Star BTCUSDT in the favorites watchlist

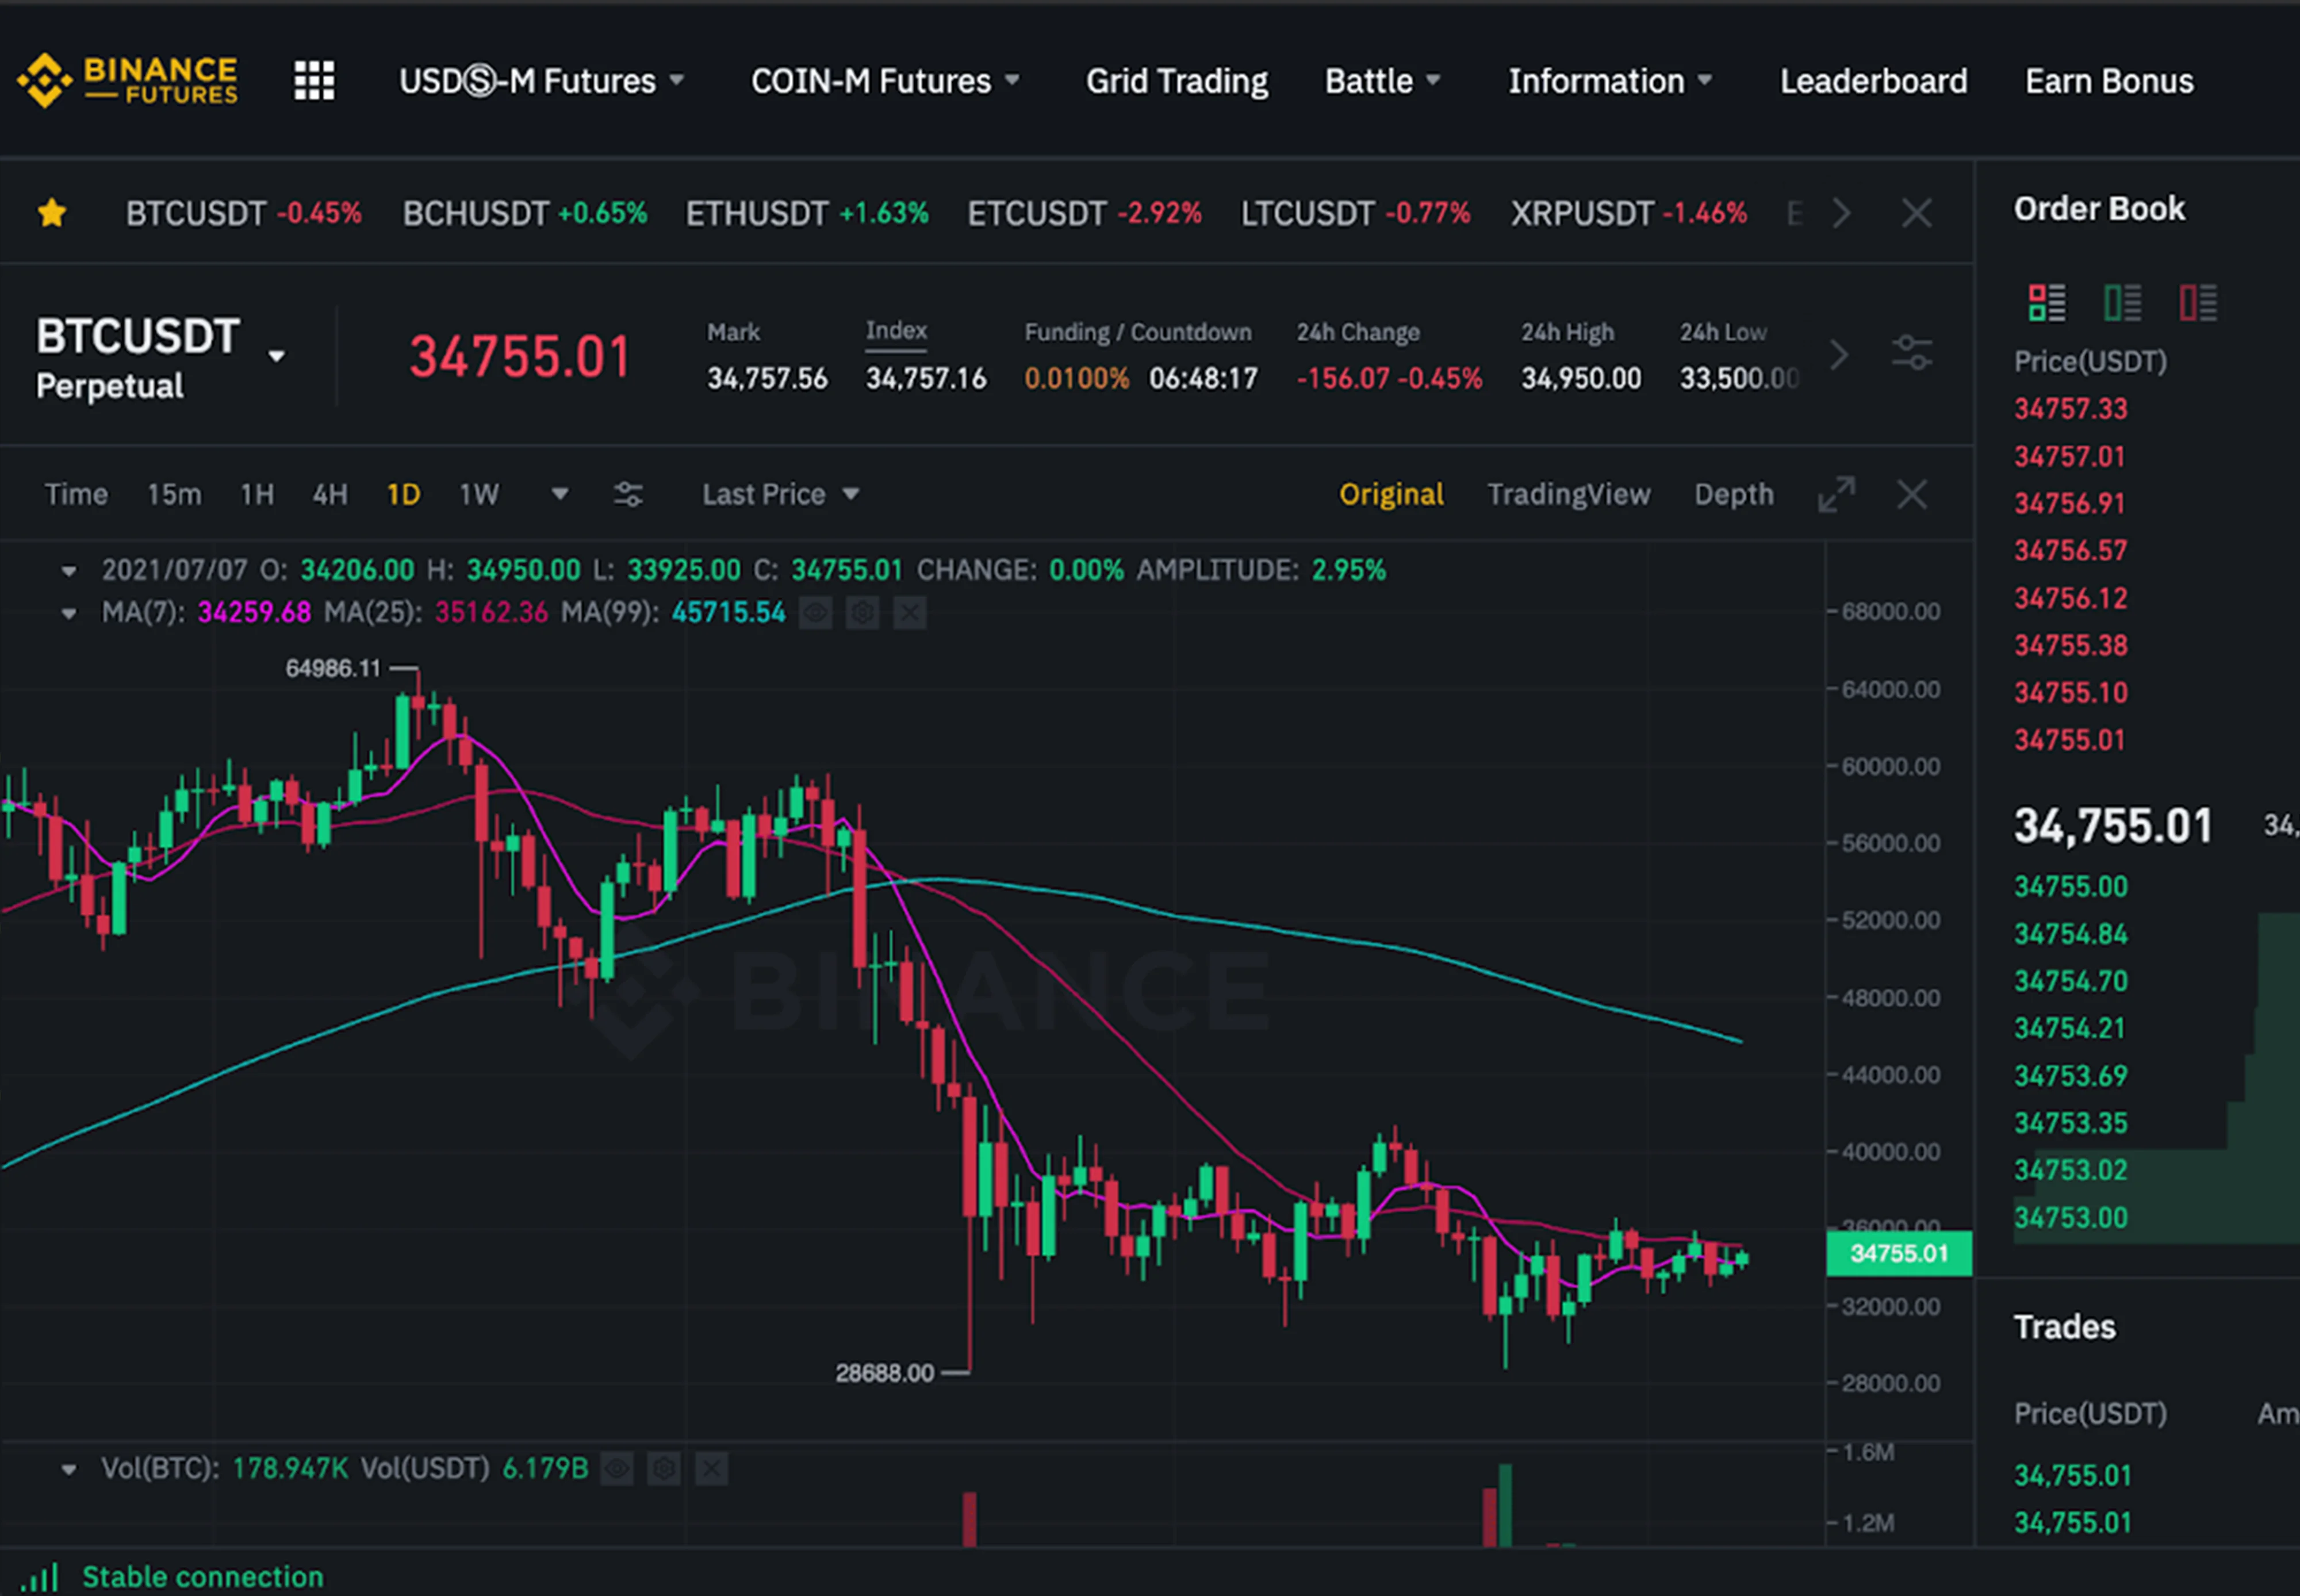[51, 212]
